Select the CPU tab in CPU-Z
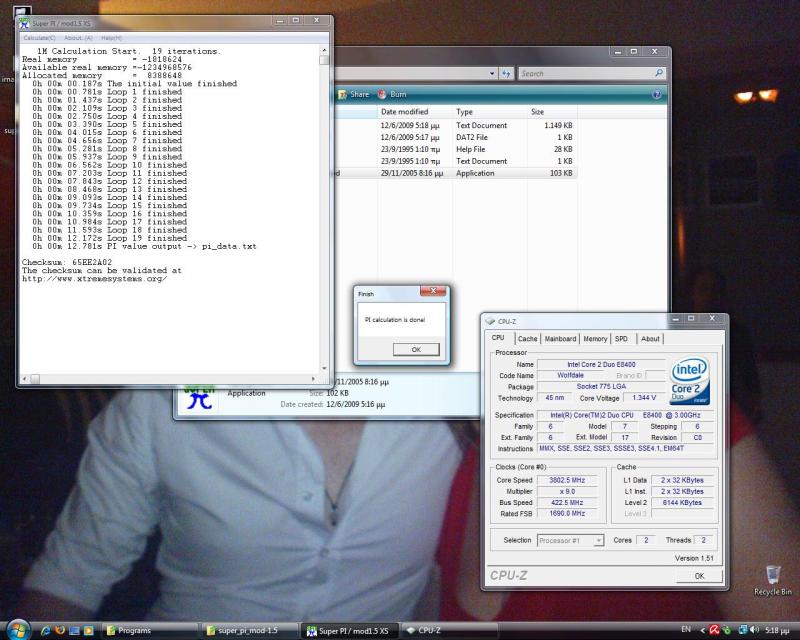 coord(498,338)
